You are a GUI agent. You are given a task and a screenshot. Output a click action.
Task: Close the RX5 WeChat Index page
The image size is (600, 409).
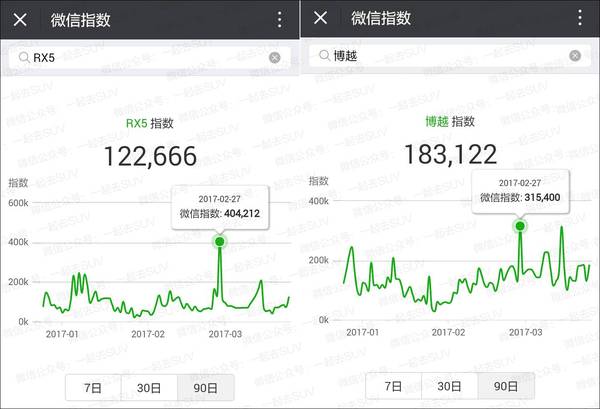click(x=20, y=19)
